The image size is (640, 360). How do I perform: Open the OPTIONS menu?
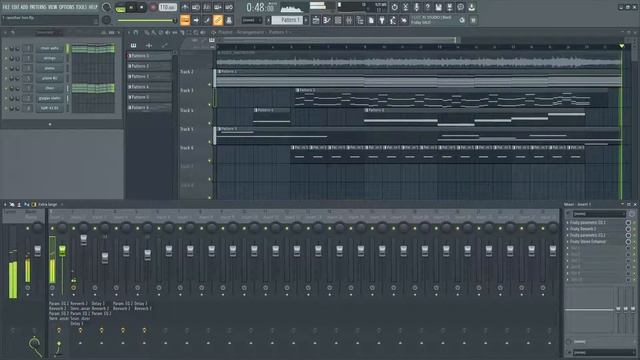[x=67, y=7]
